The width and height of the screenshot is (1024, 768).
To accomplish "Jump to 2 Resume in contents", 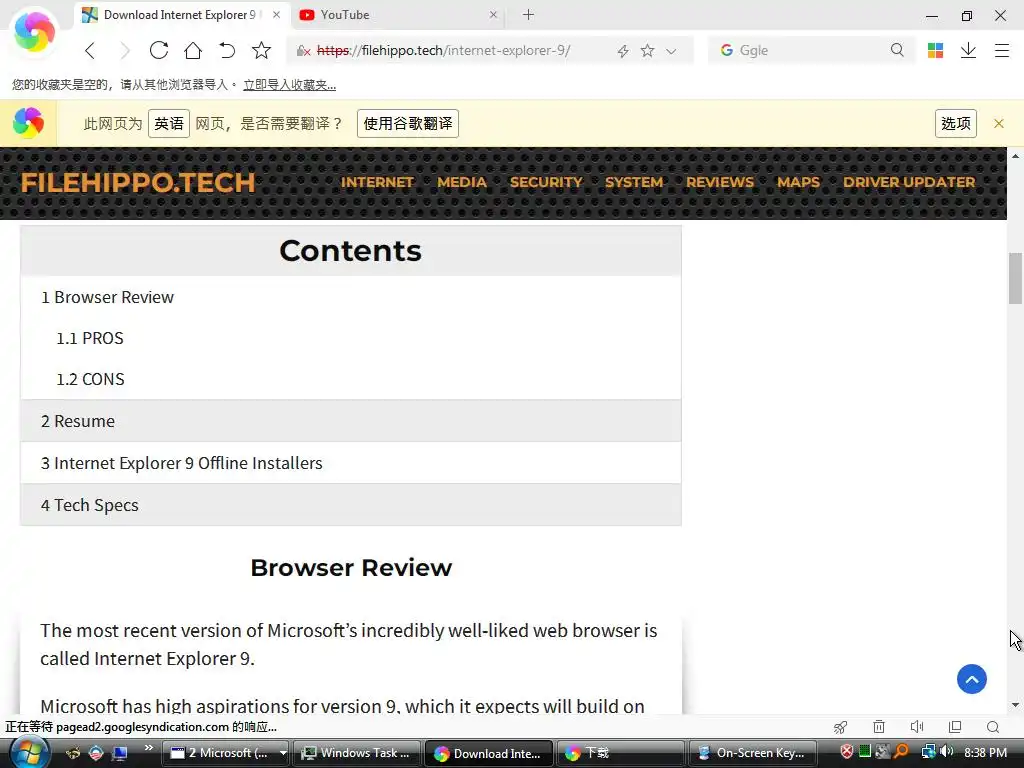I will click(x=78, y=421).
